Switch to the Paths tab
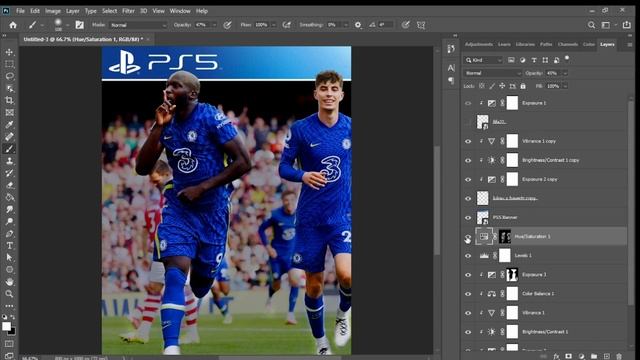 click(x=546, y=44)
